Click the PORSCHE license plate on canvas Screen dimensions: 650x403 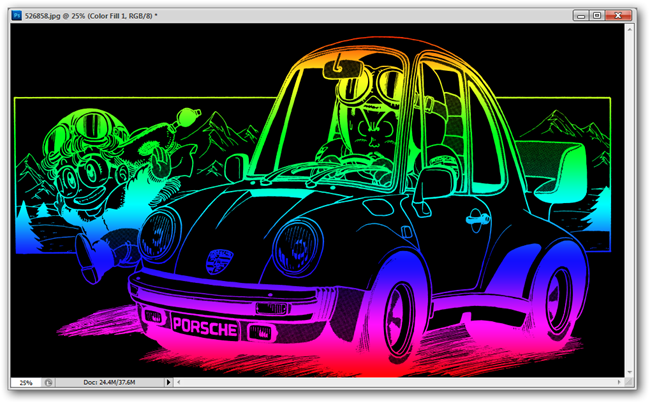[x=205, y=328]
